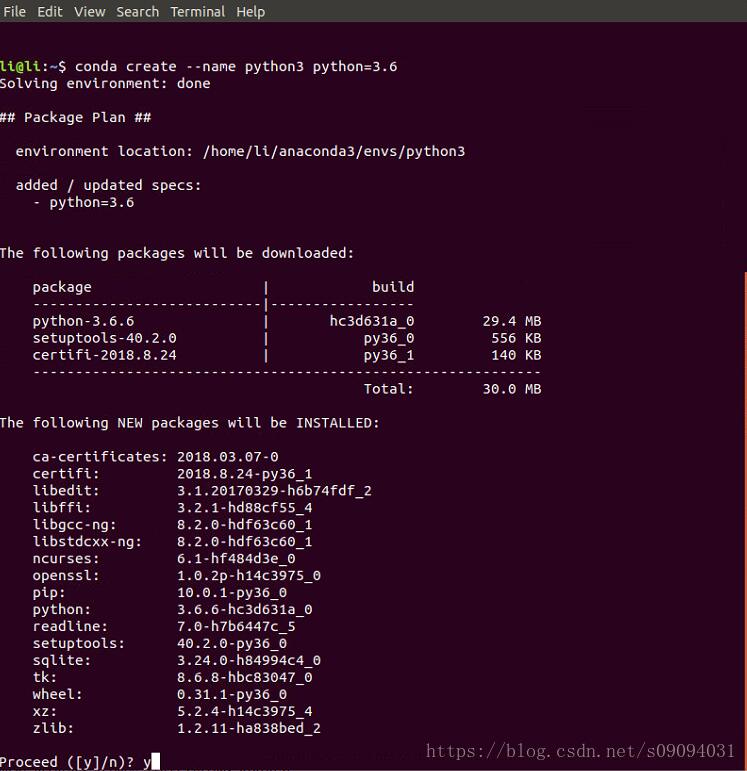The width and height of the screenshot is (747, 771).
Task: Open the Search menu
Action: [138, 11]
